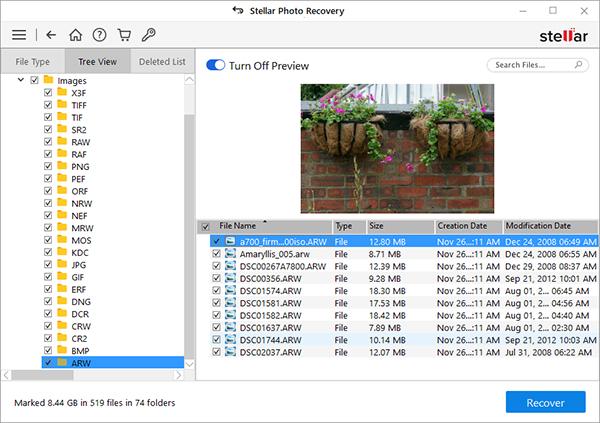Image resolution: width=600 pixels, height=423 pixels.
Task: Click the flower basket preview image
Action: [x=396, y=146]
